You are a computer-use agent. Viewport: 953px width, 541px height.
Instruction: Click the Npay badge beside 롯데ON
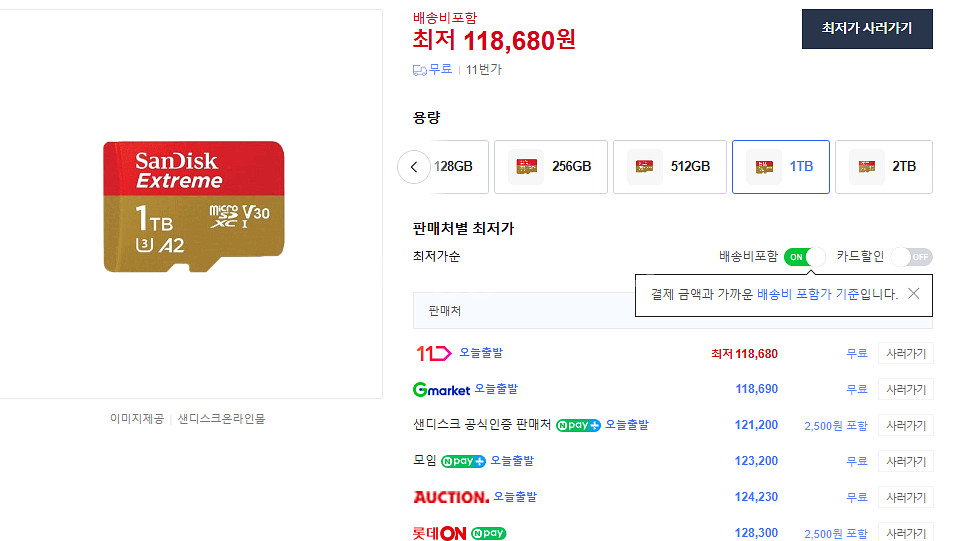click(x=488, y=533)
